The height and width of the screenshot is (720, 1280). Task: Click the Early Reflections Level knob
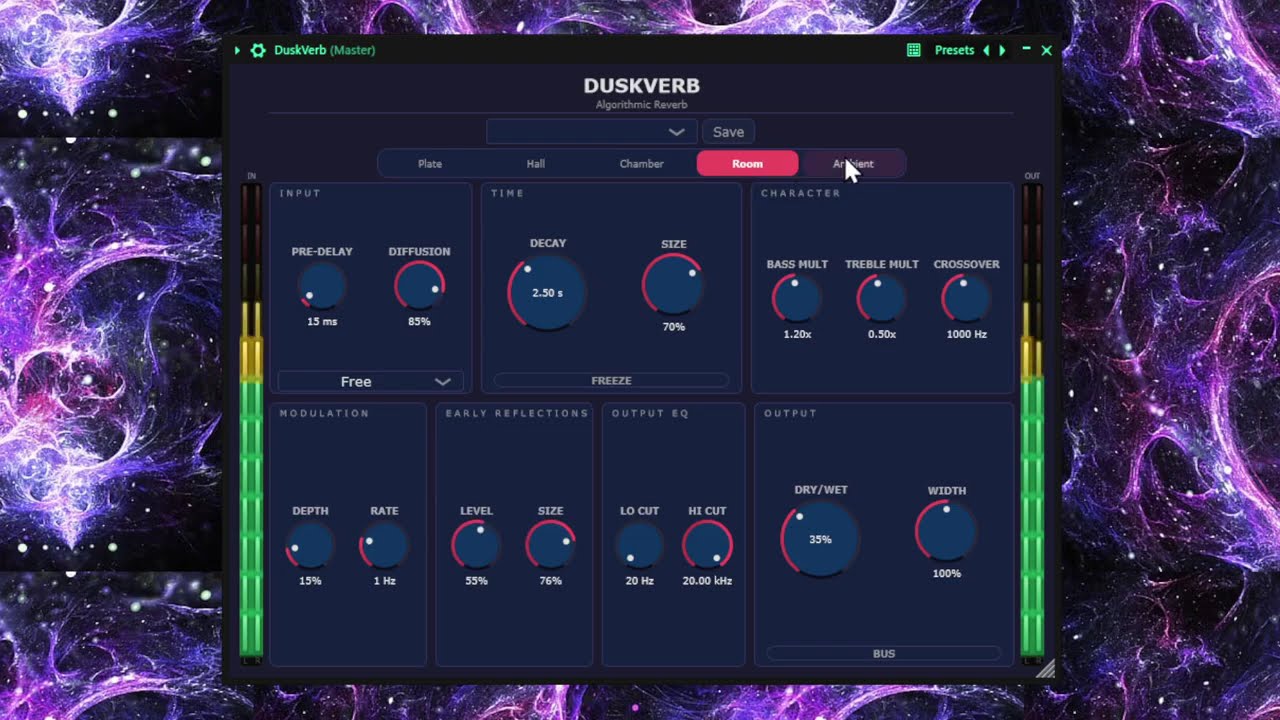coord(476,546)
